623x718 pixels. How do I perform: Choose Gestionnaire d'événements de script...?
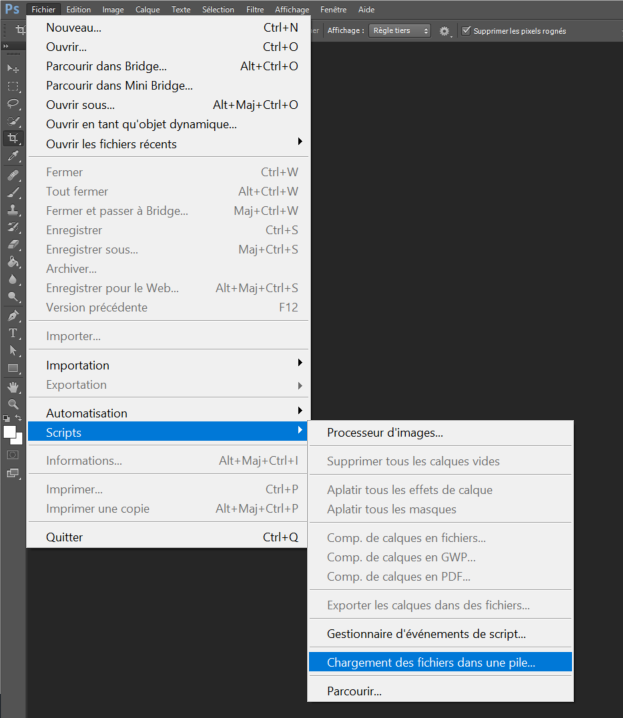440,634
